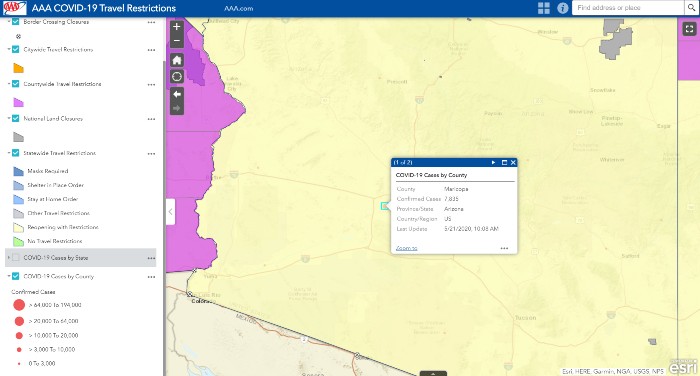Uncheck Citywide Travel Restrictions layer
700x376 pixels.
(x=16, y=50)
